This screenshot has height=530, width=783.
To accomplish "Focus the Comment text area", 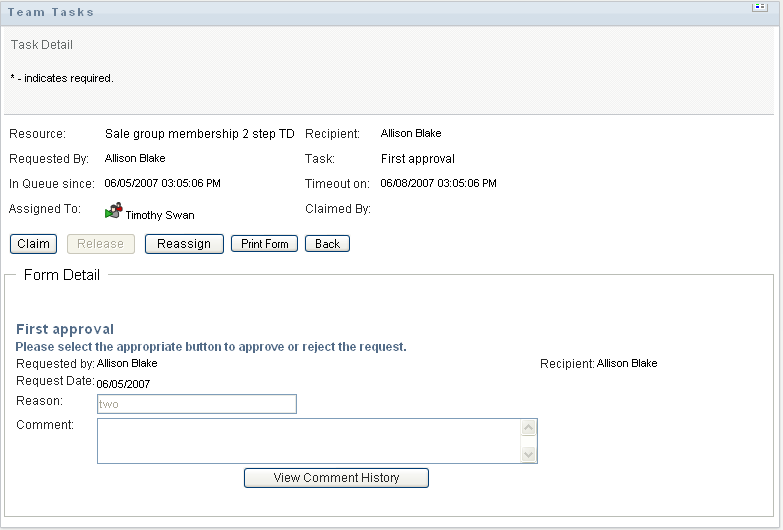I will (x=308, y=441).
